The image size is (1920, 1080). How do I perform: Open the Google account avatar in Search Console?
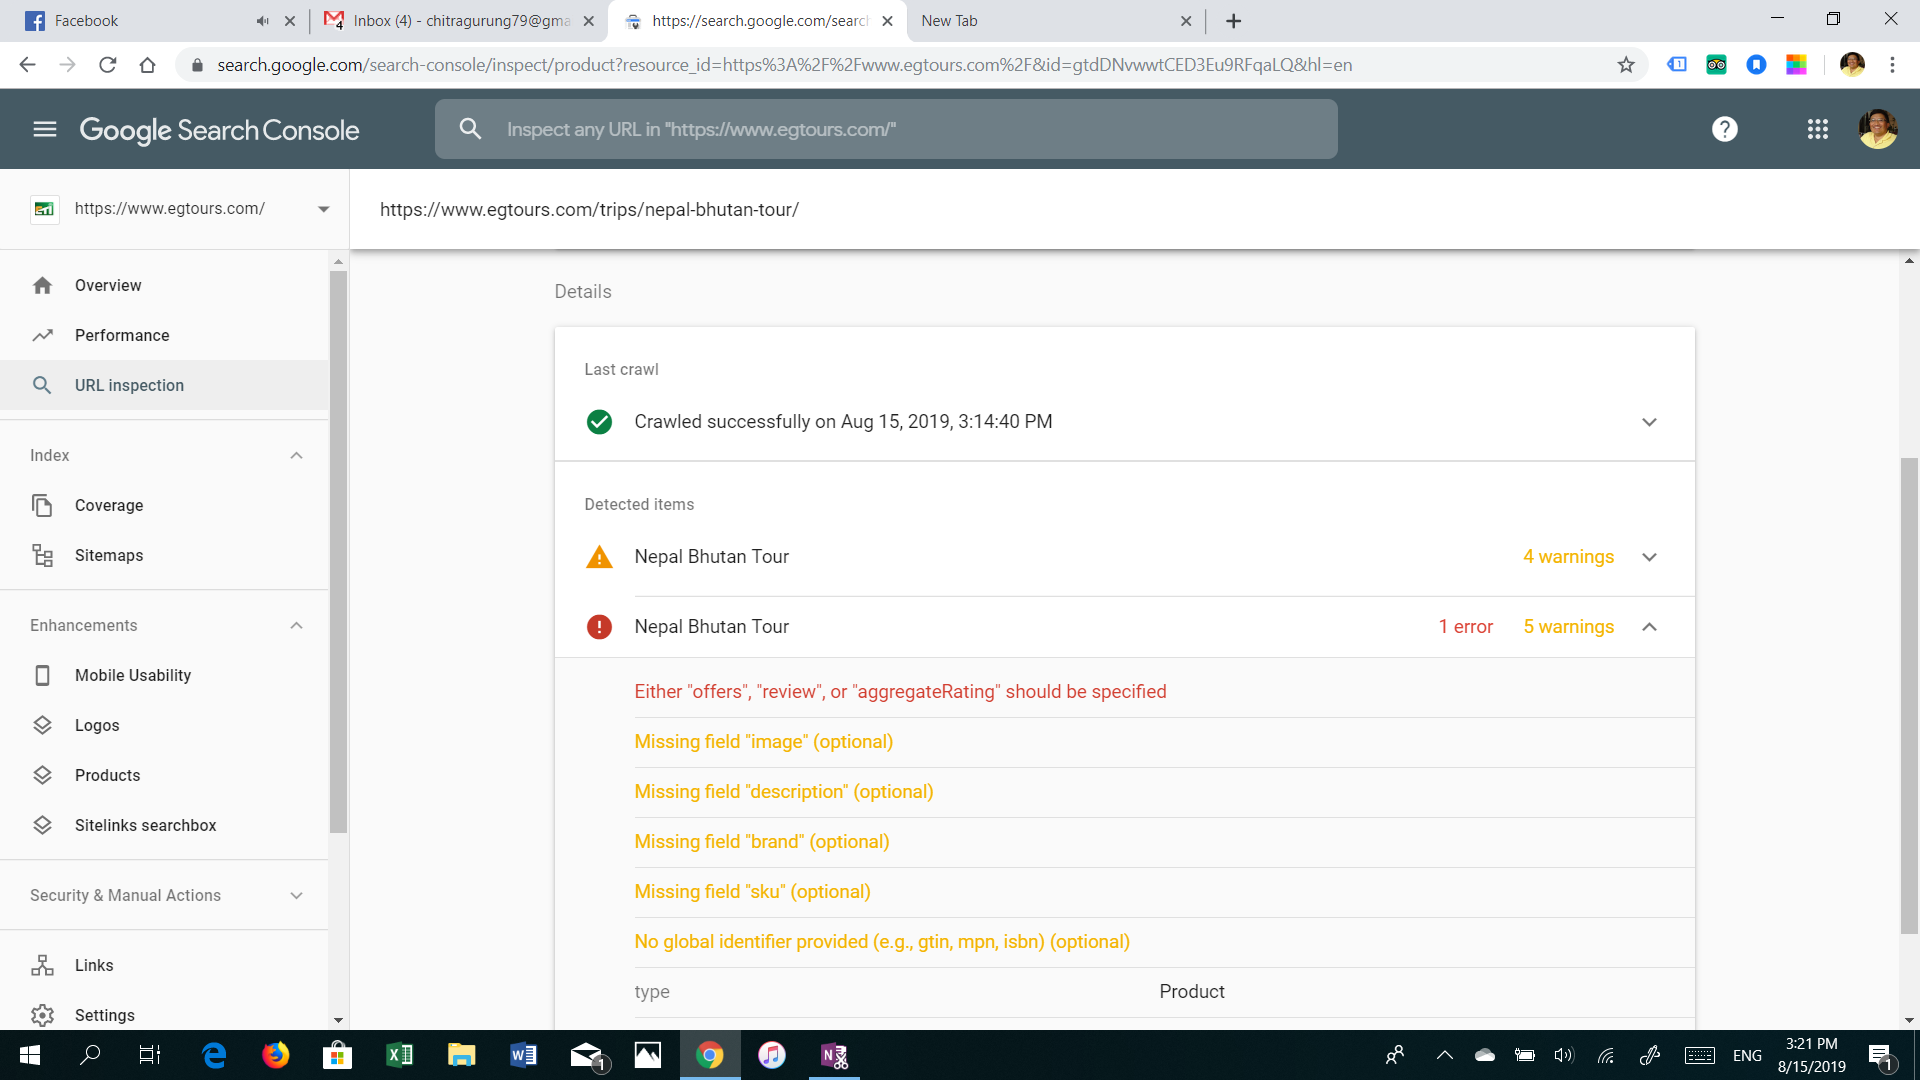click(x=1878, y=129)
